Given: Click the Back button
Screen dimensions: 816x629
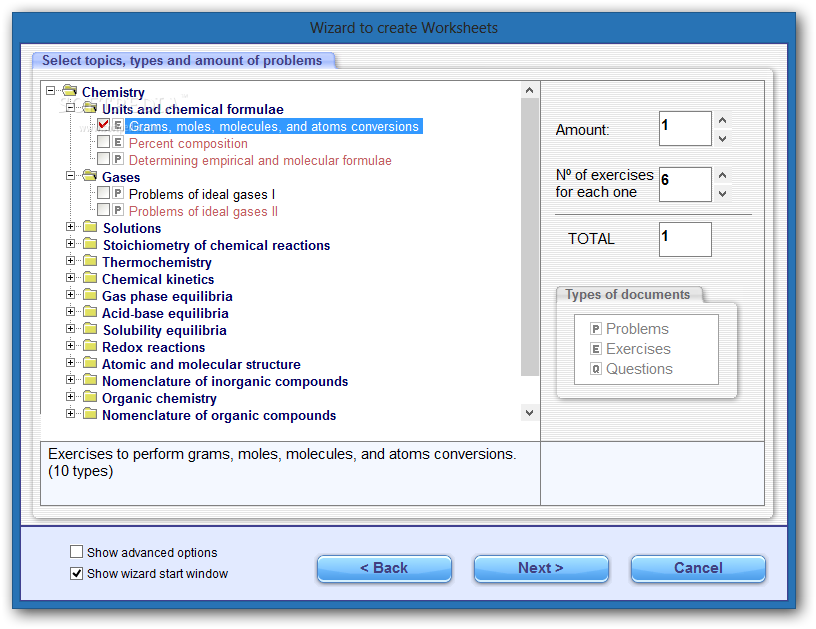Looking at the screenshot, I should pyautogui.click(x=384, y=568).
